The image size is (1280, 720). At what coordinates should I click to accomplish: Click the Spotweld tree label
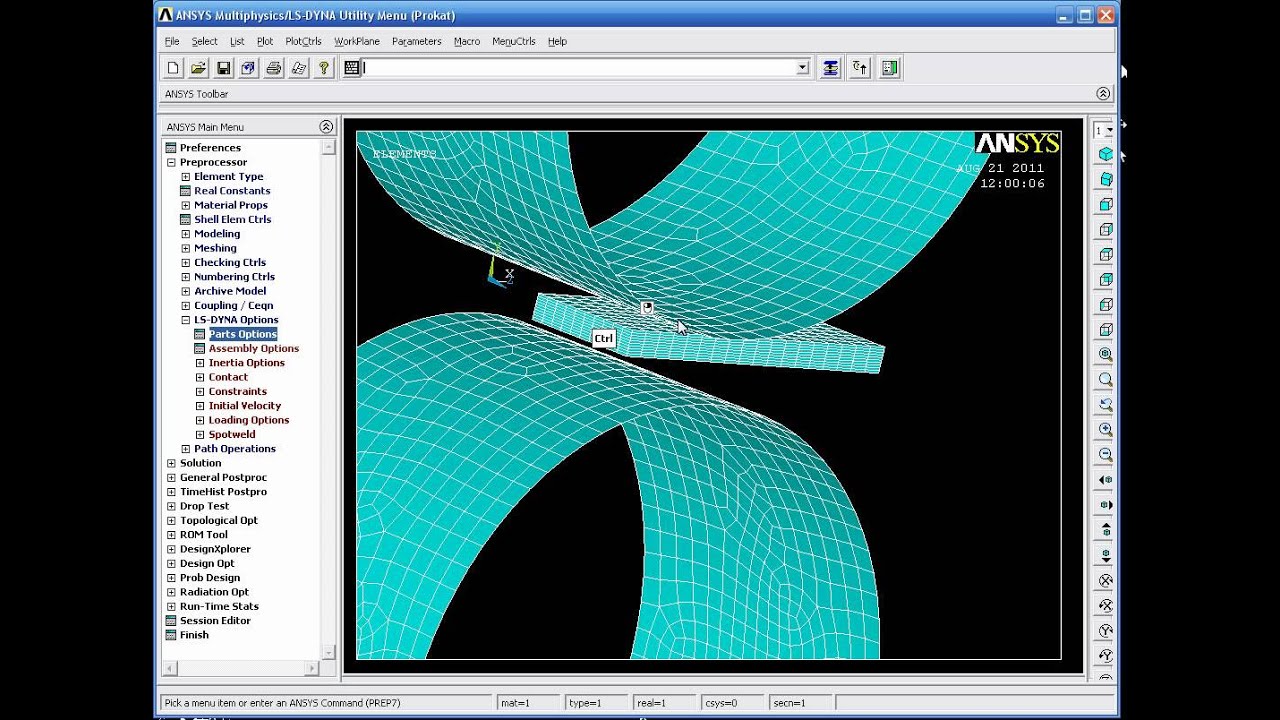(x=232, y=435)
